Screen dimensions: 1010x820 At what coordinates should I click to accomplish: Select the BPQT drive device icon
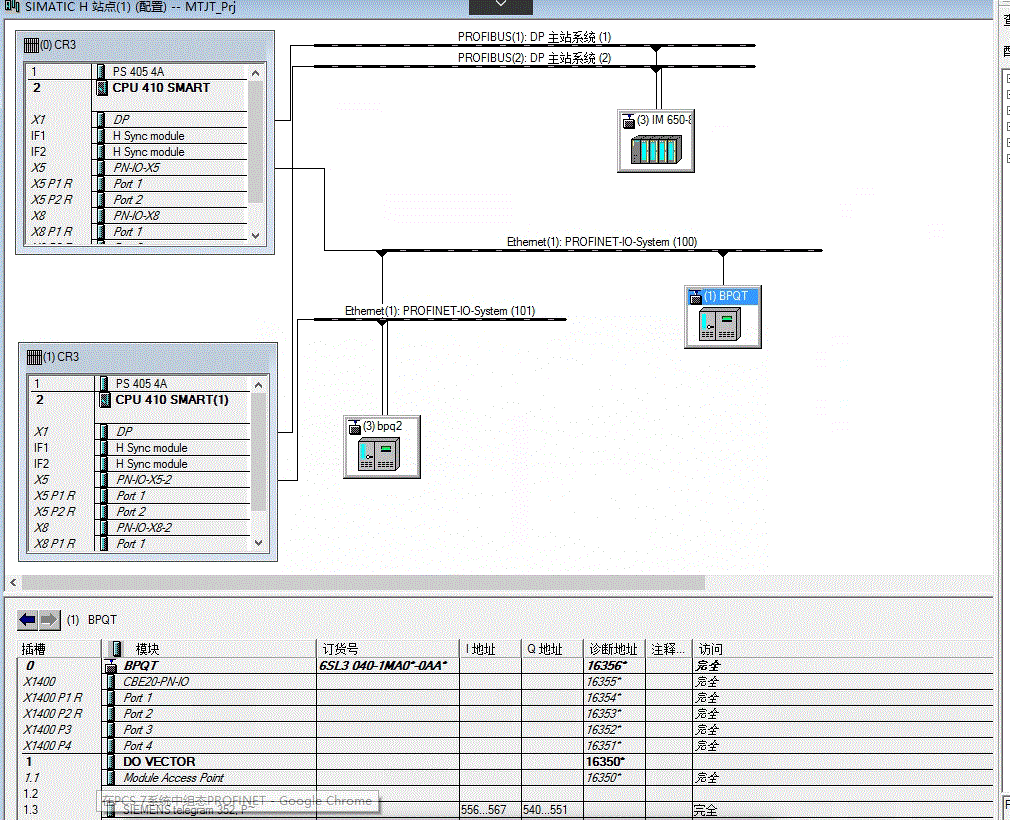tap(720, 324)
